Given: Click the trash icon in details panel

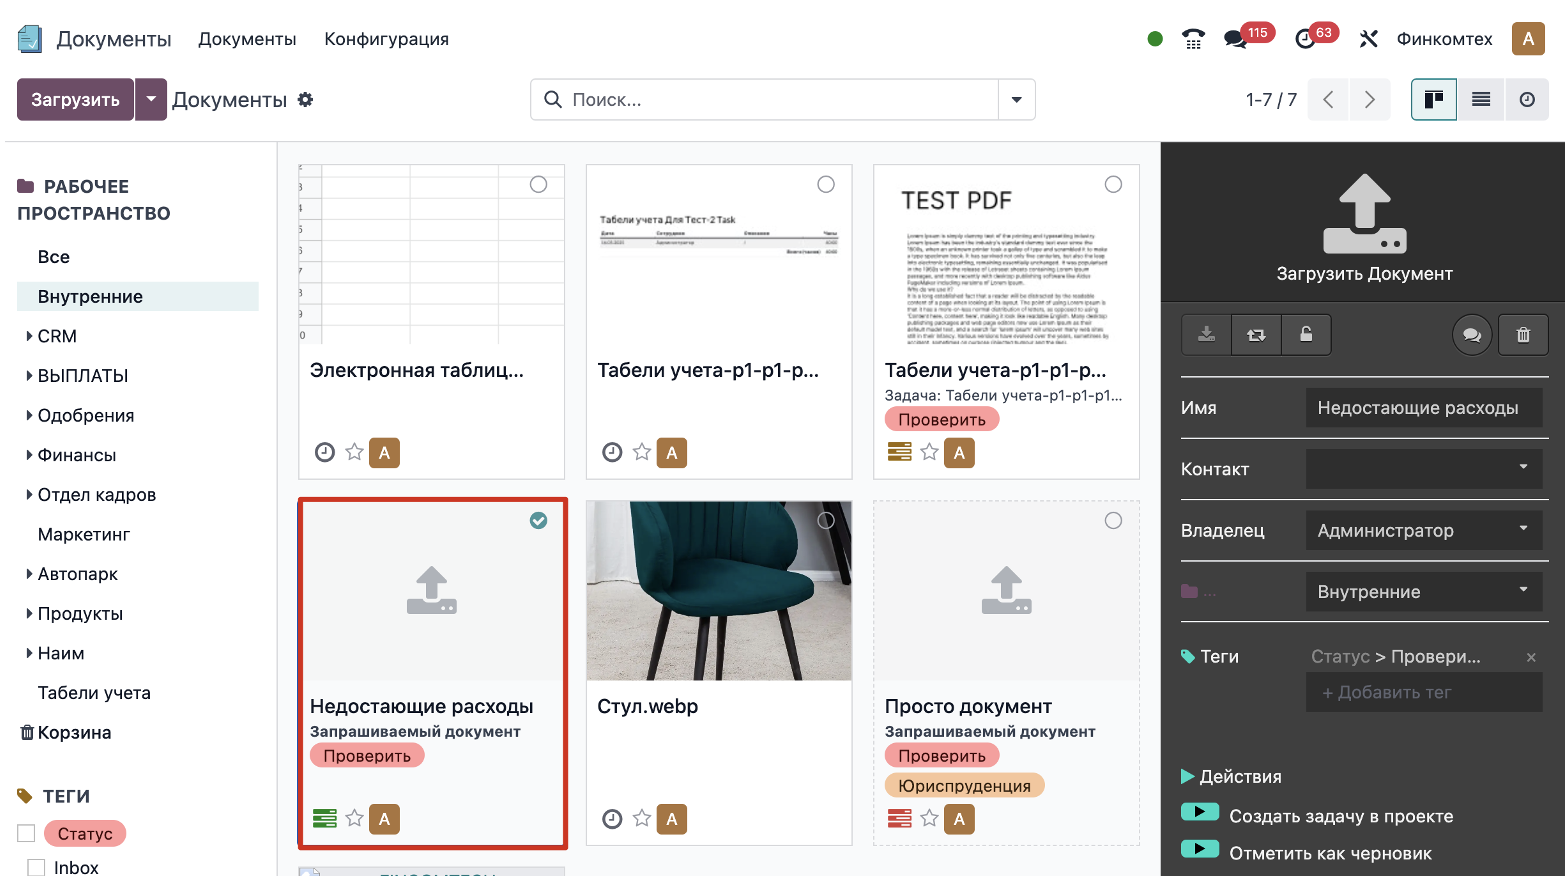Looking at the screenshot, I should 1523,335.
